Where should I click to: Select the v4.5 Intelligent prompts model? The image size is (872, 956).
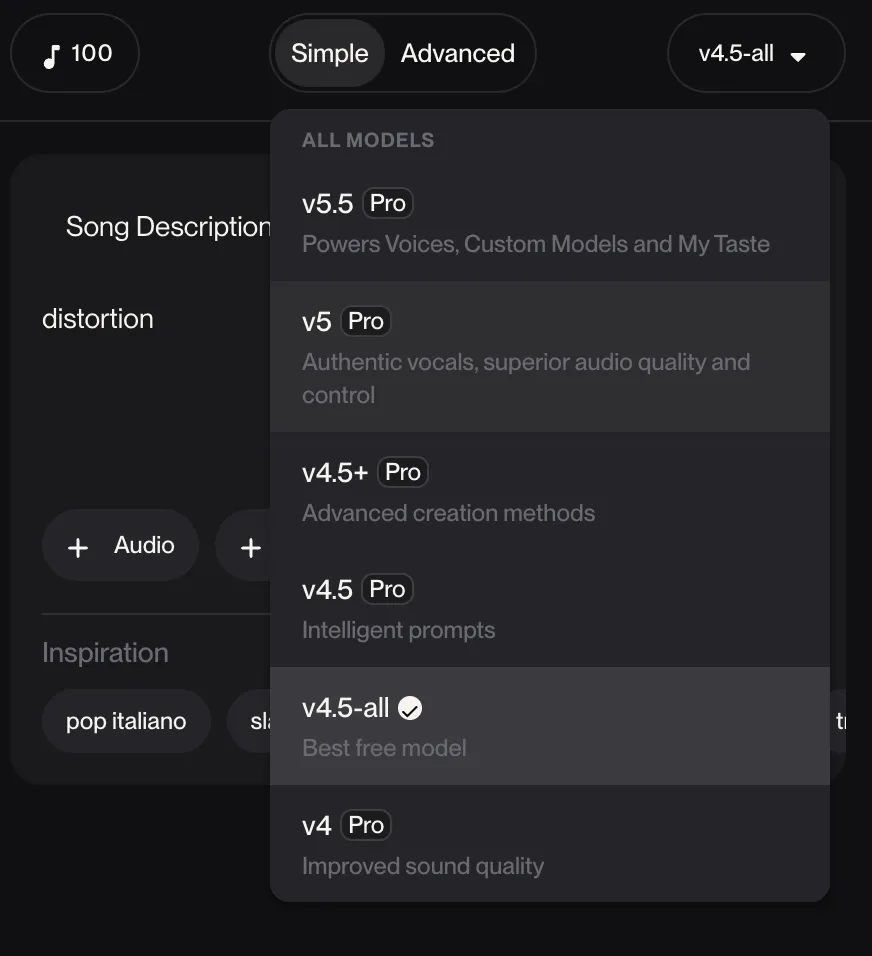pyautogui.click(x=549, y=608)
